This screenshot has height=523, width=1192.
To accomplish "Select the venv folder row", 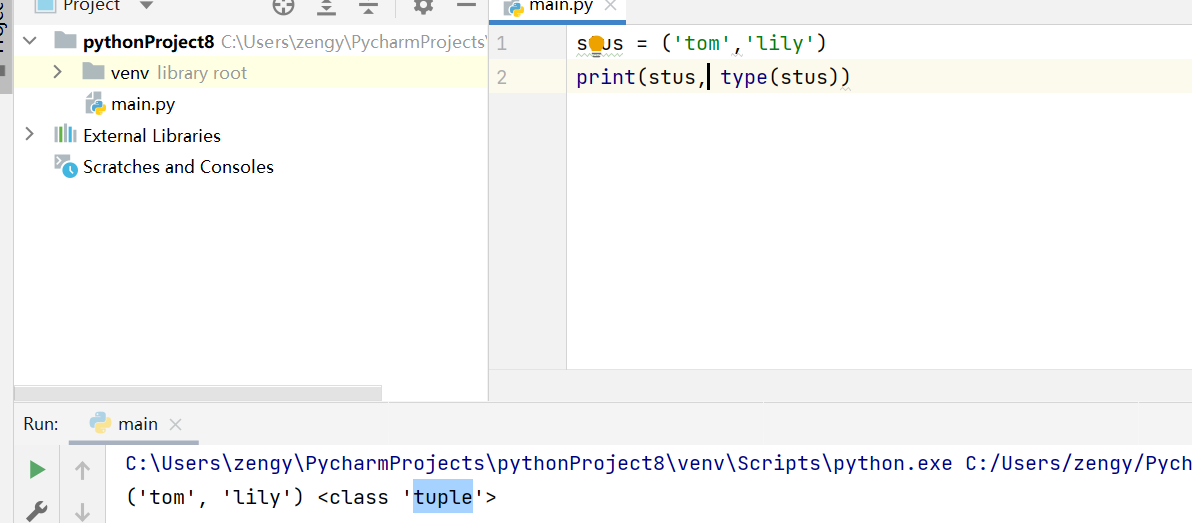I will pos(250,73).
